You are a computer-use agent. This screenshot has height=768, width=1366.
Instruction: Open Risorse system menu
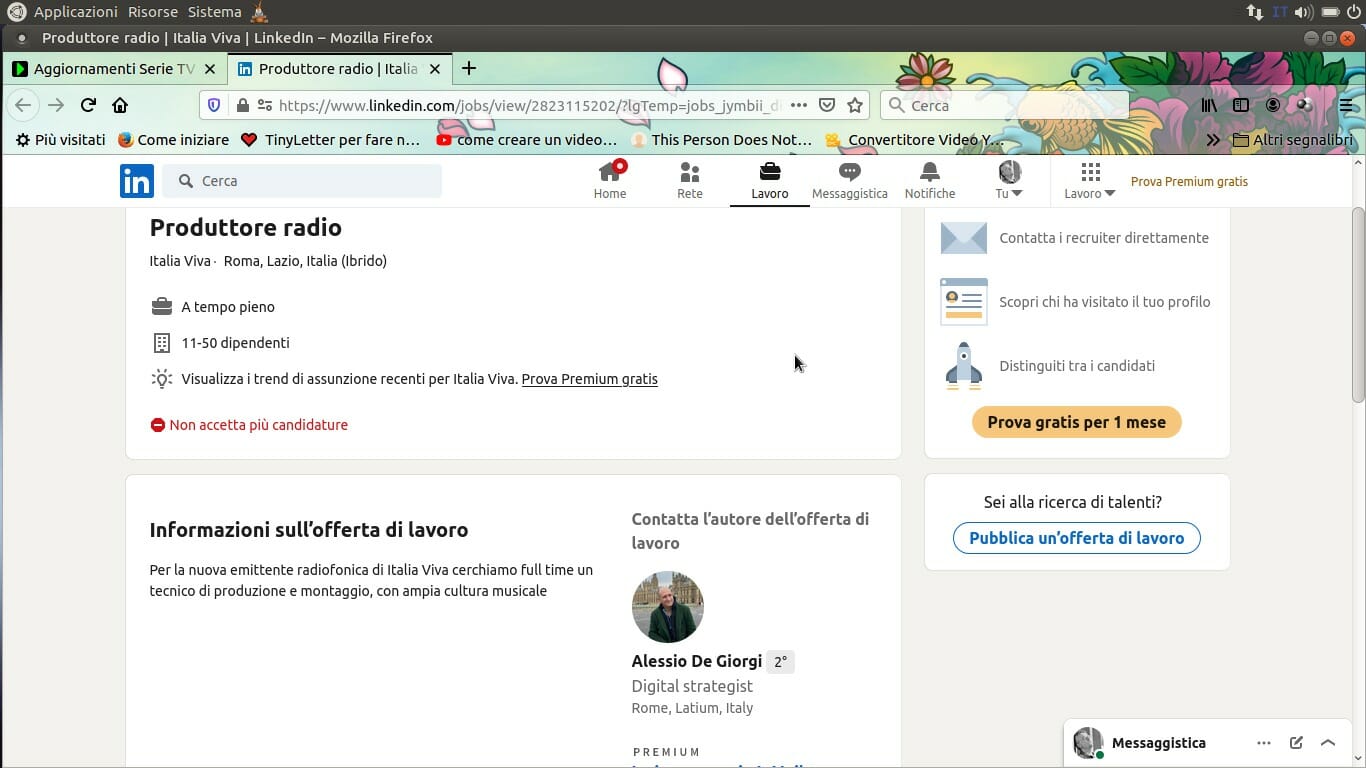click(x=153, y=12)
